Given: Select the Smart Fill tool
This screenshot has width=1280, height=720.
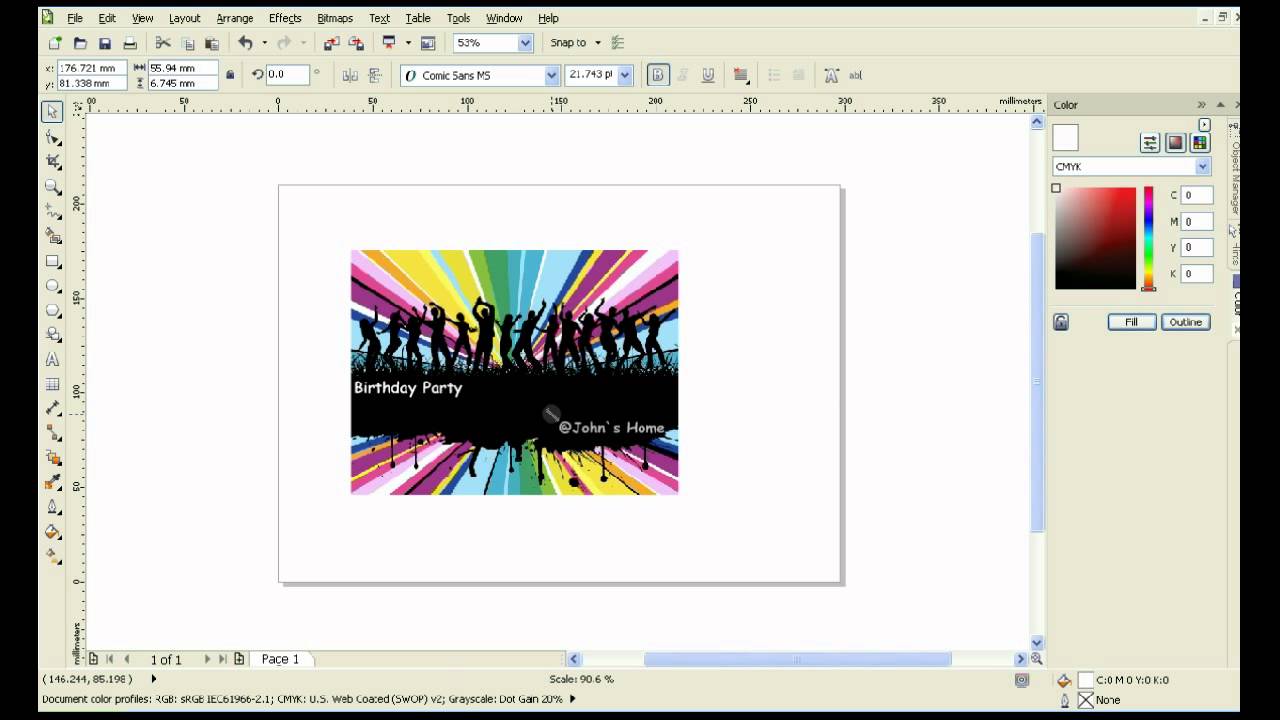Looking at the screenshot, I should [x=52, y=236].
